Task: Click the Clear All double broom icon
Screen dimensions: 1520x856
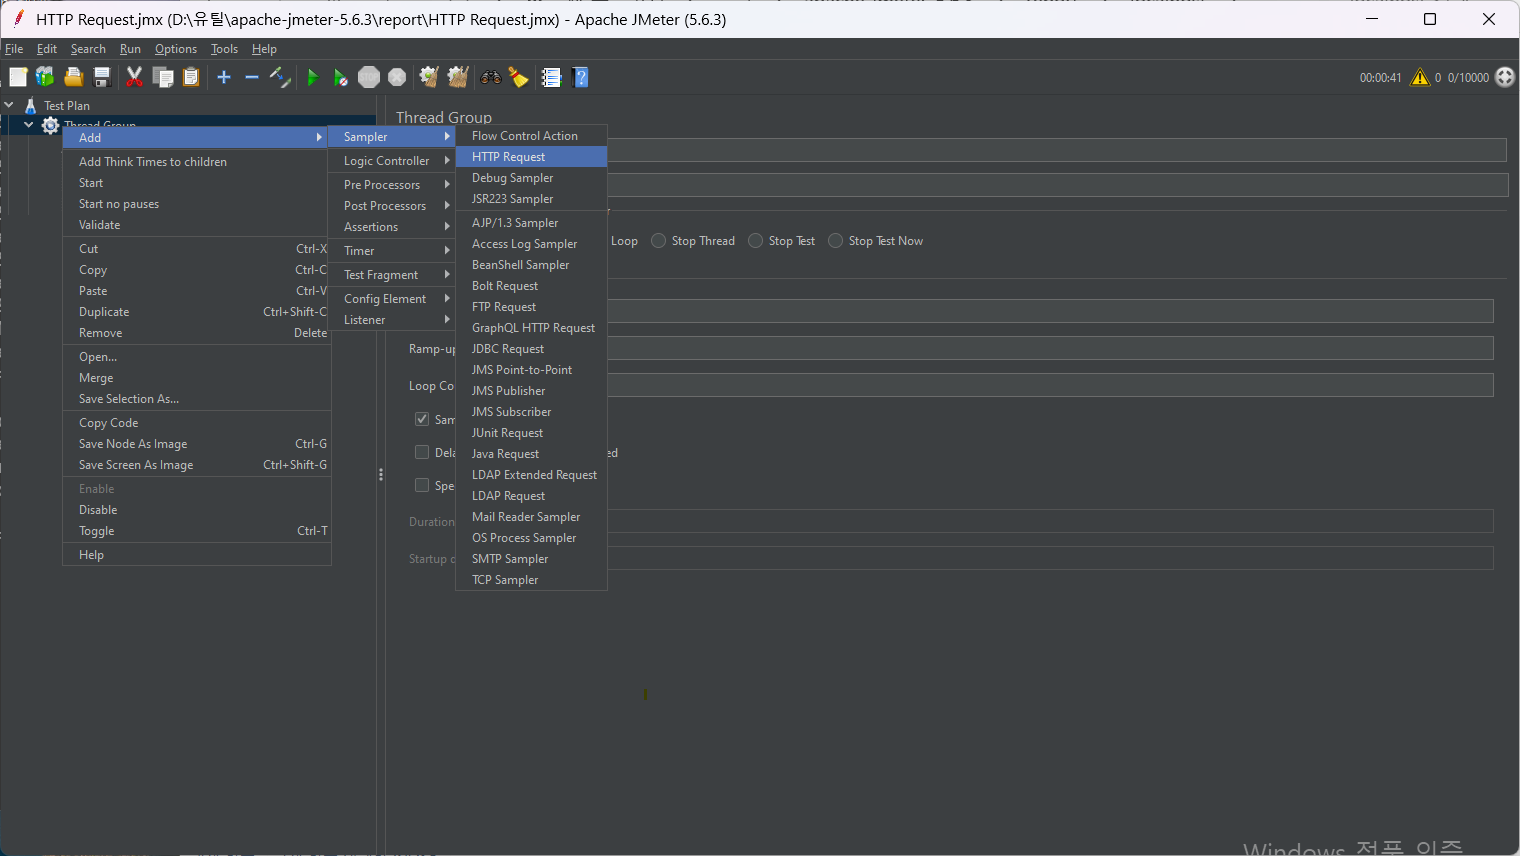Action: 458,77
